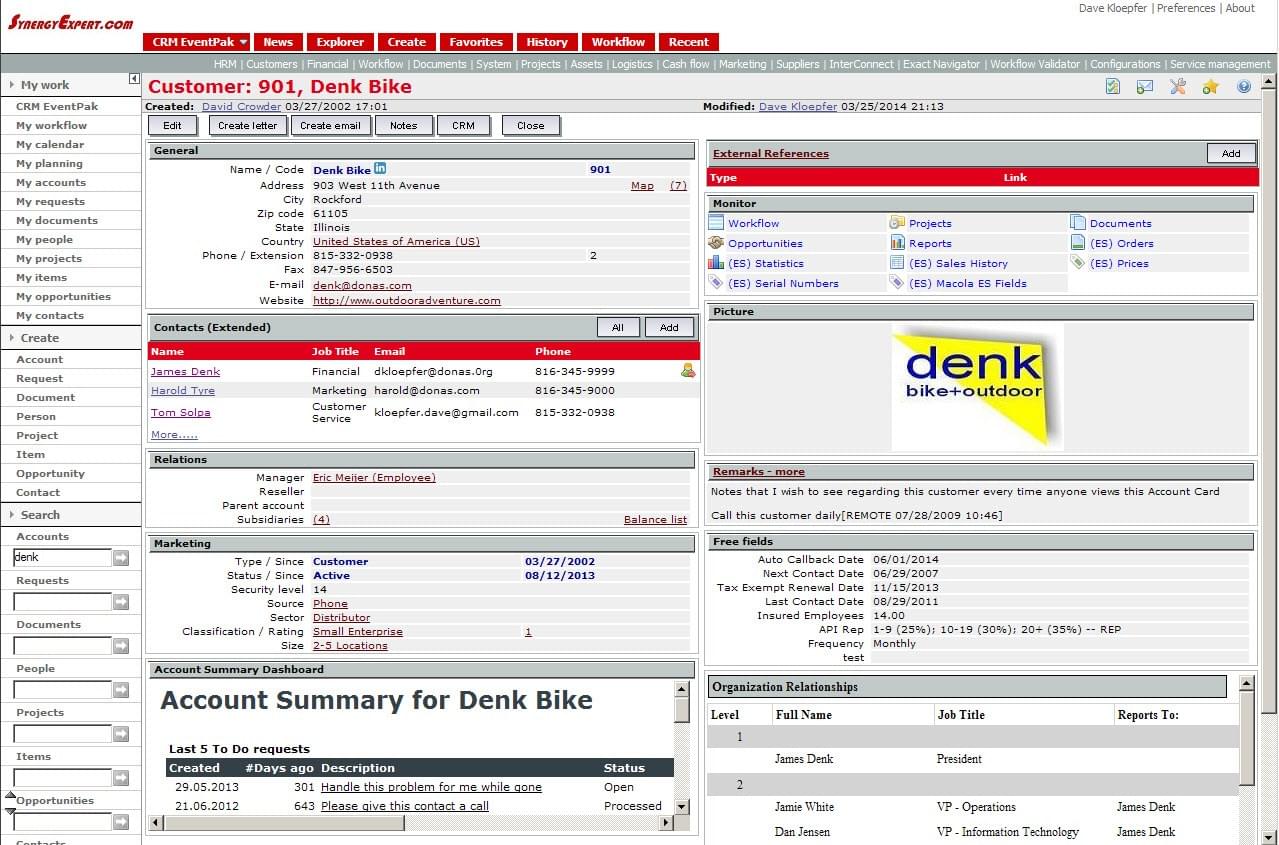Click the Opportunities handshake icon in Monitor
This screenshot has width=1279, height=845.
[x=716, y=243]
